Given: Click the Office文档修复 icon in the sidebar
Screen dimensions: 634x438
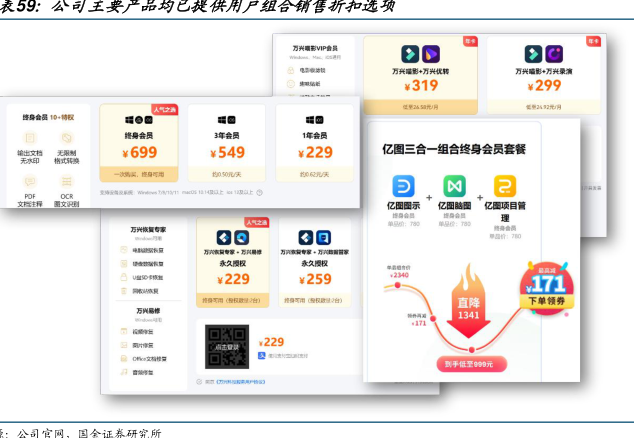Looking at the screenshot, I should pyautogui.click(x=124, y=359).
